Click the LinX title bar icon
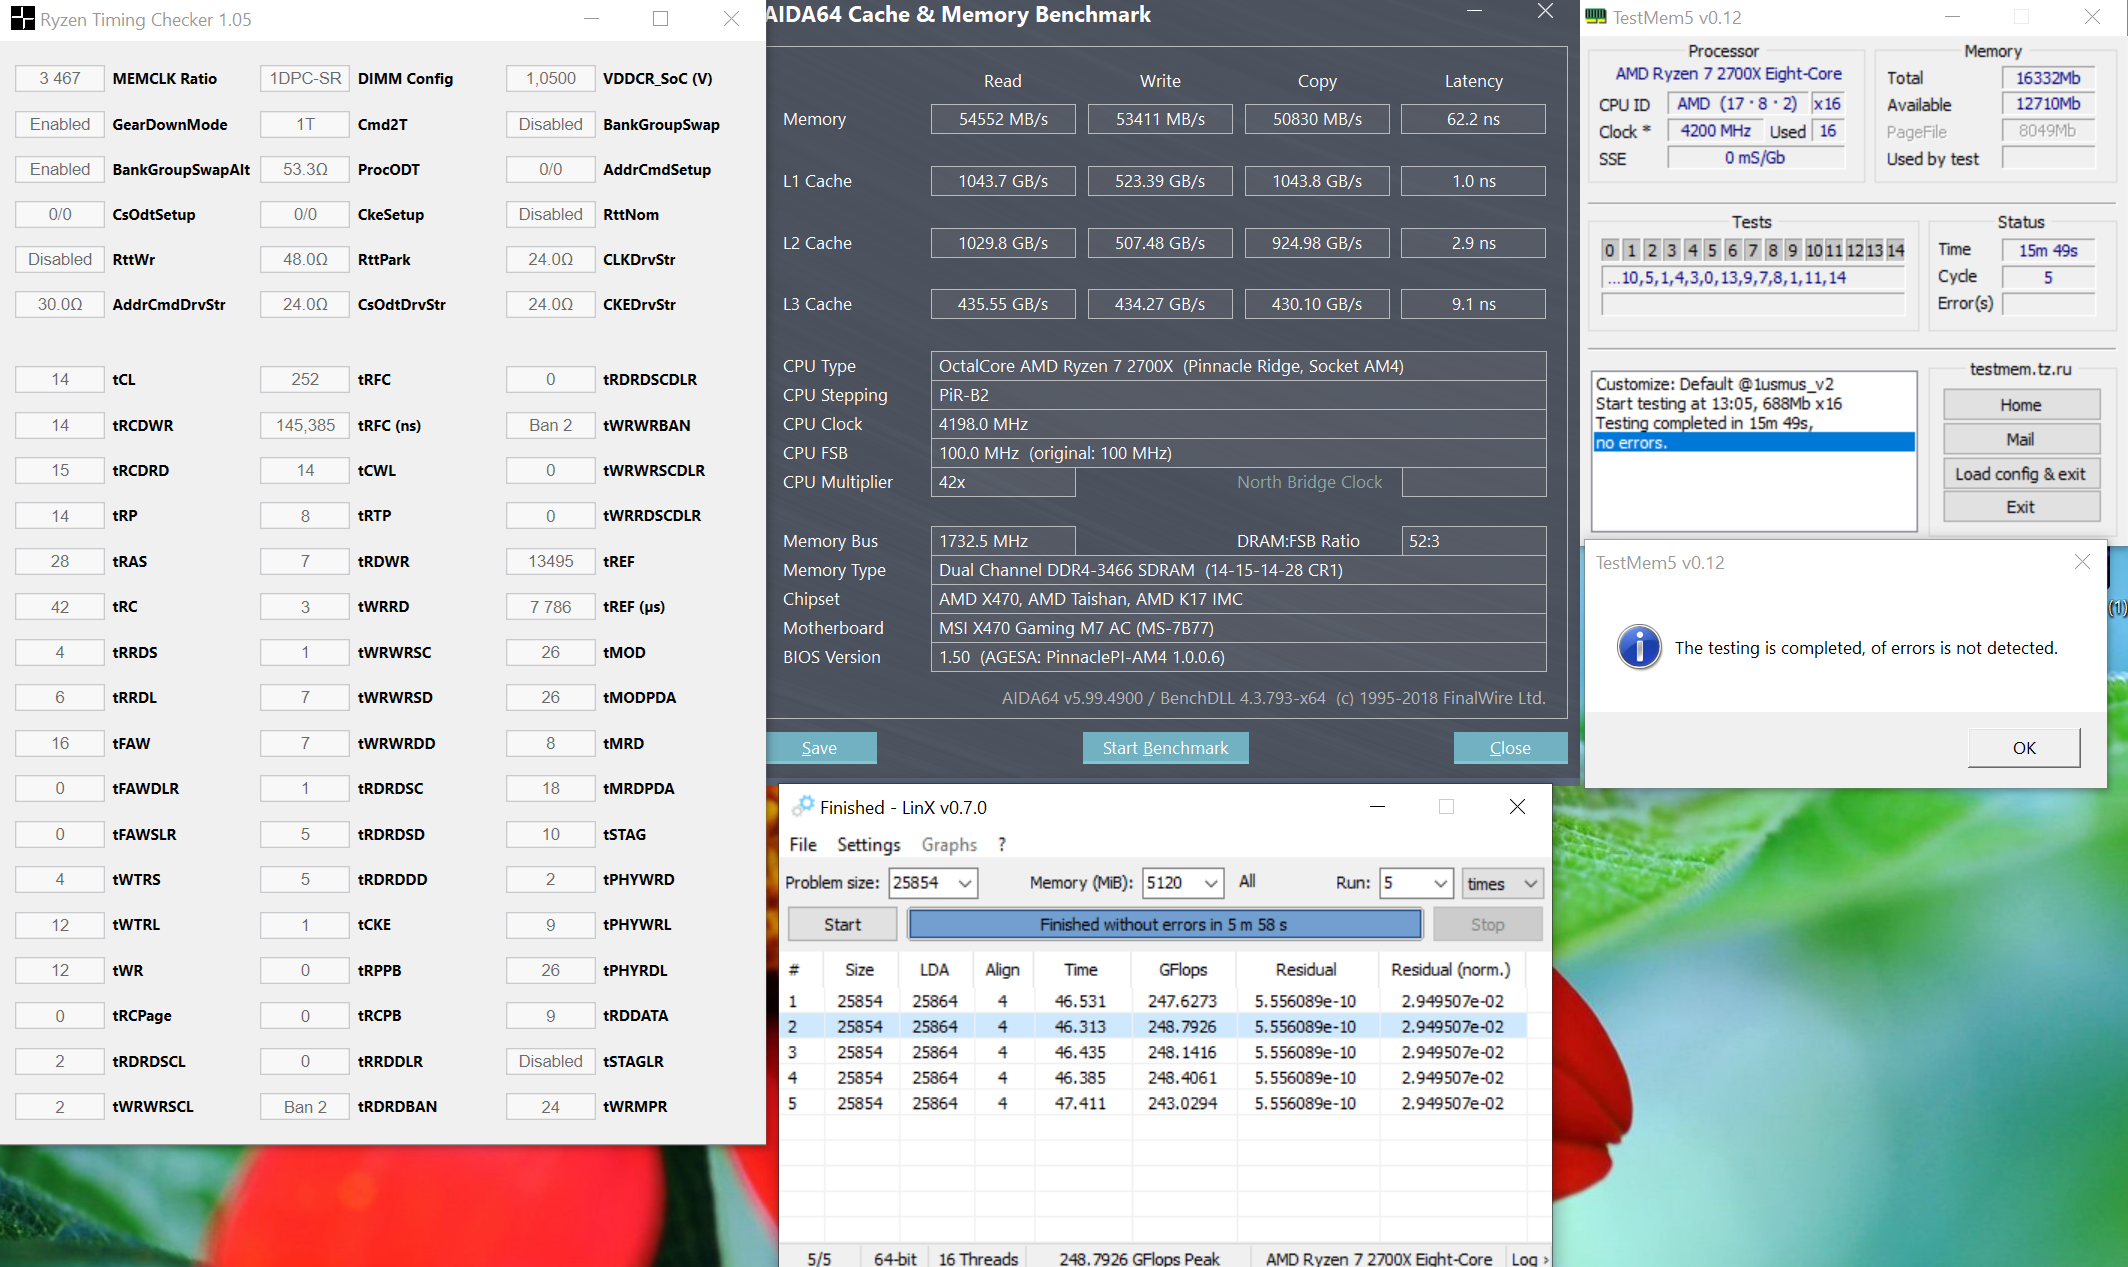 tap(802, 806)
